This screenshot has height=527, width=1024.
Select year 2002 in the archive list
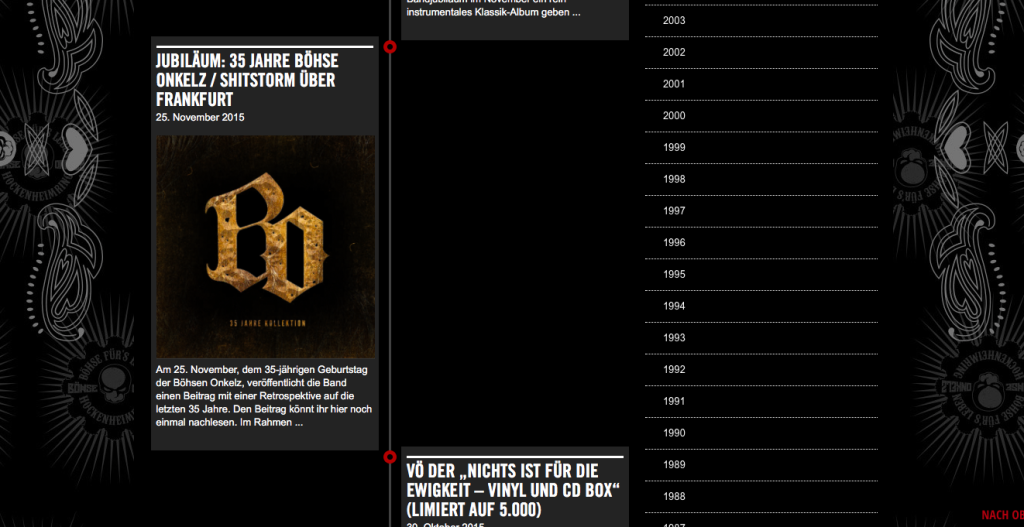coord(674,52)
